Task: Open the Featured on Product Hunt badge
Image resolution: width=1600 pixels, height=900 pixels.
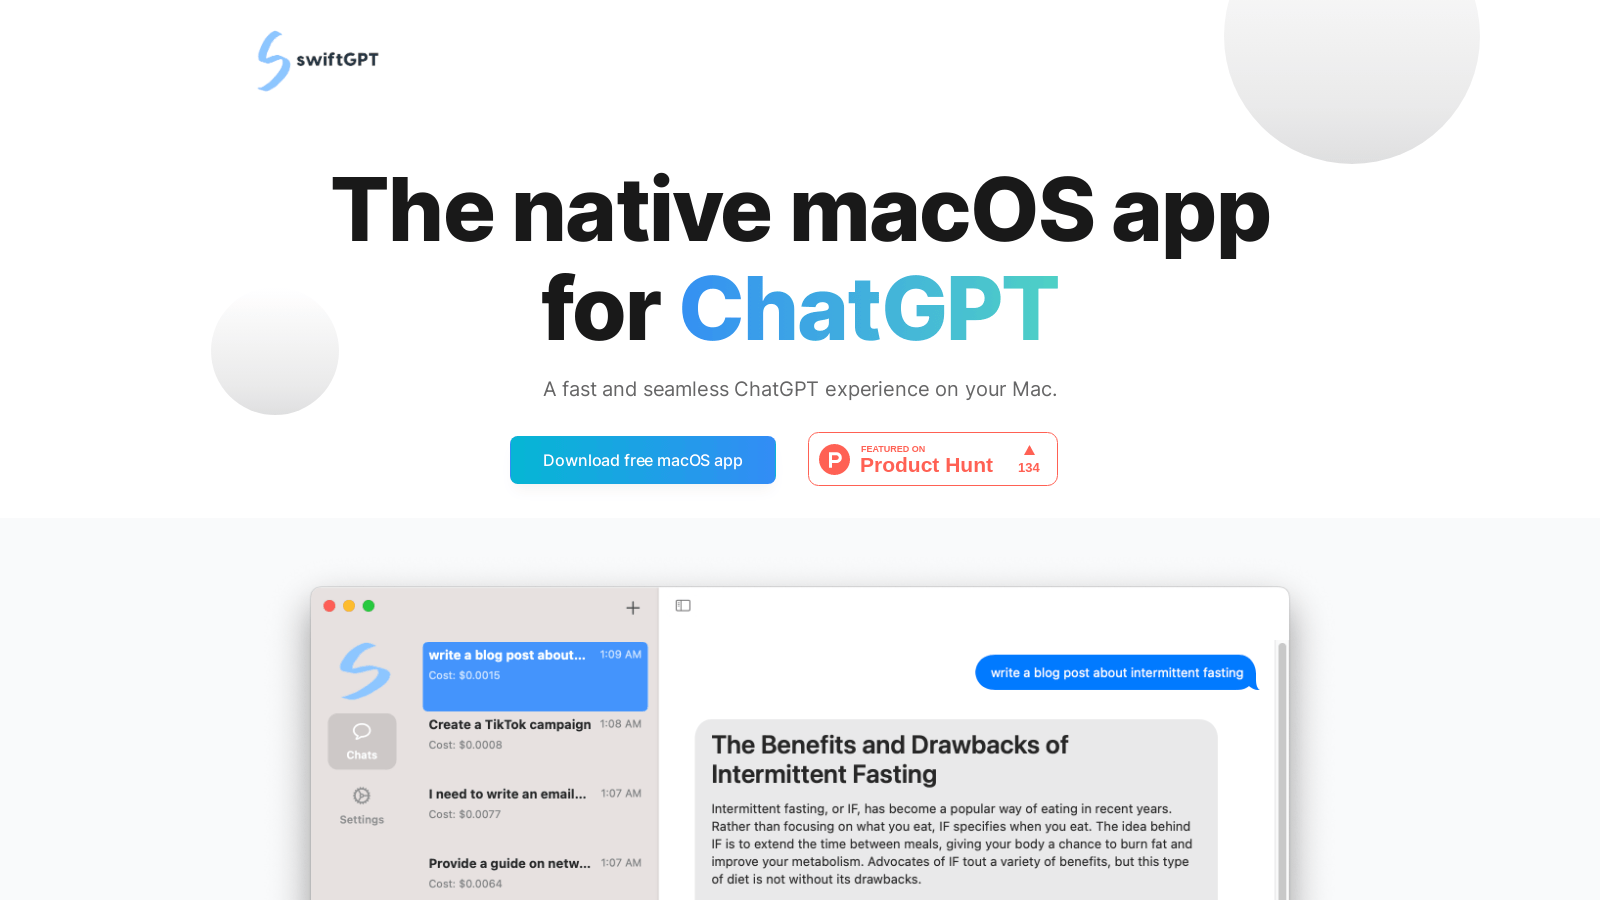Action: (933, 459)
